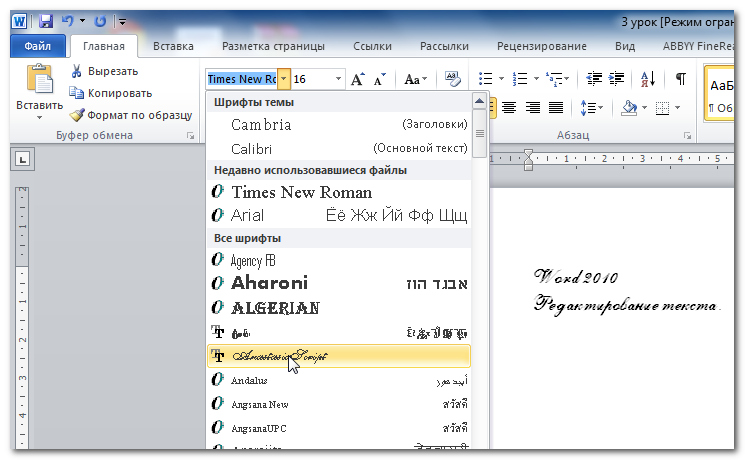745x460 pixels.
Task: Align paragraph text to the right
Action: (532, 108)
